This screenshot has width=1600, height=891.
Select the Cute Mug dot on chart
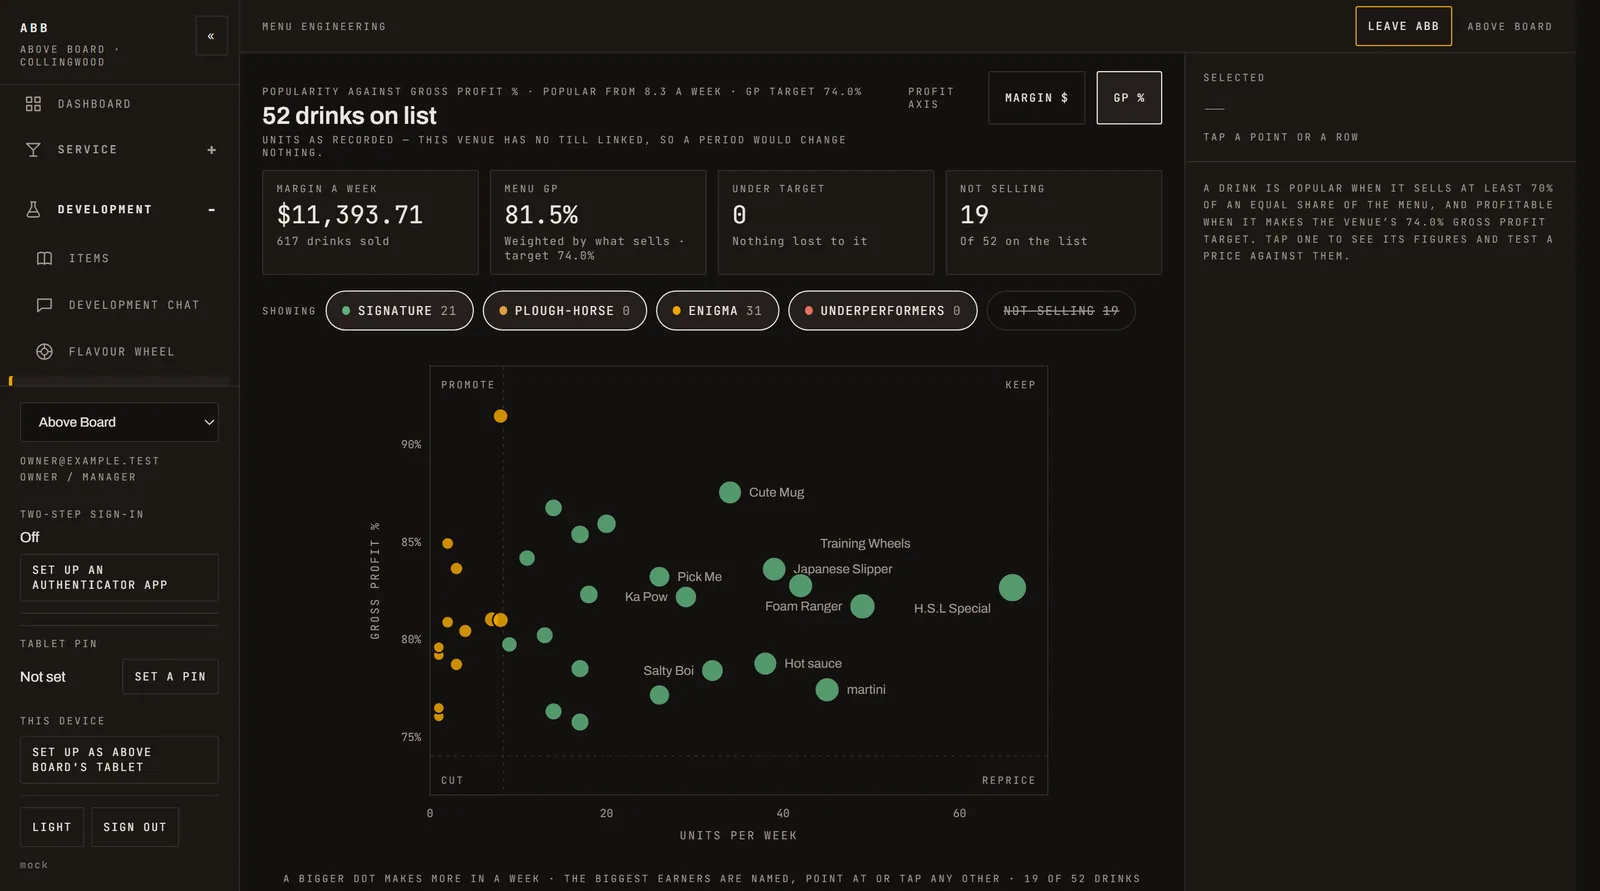click(x=730, y=492)
